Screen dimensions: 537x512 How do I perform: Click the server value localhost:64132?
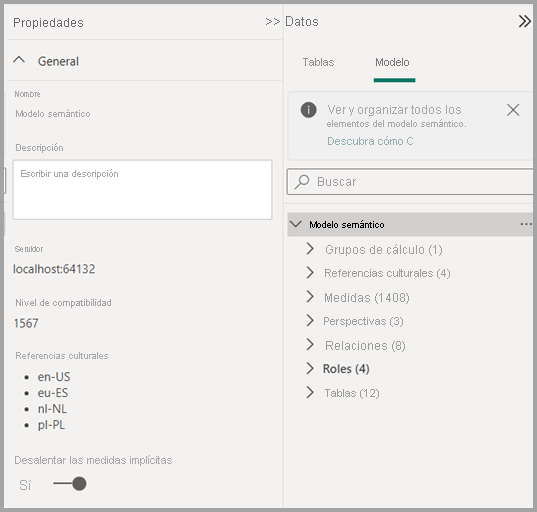click(x=54, y=269)
